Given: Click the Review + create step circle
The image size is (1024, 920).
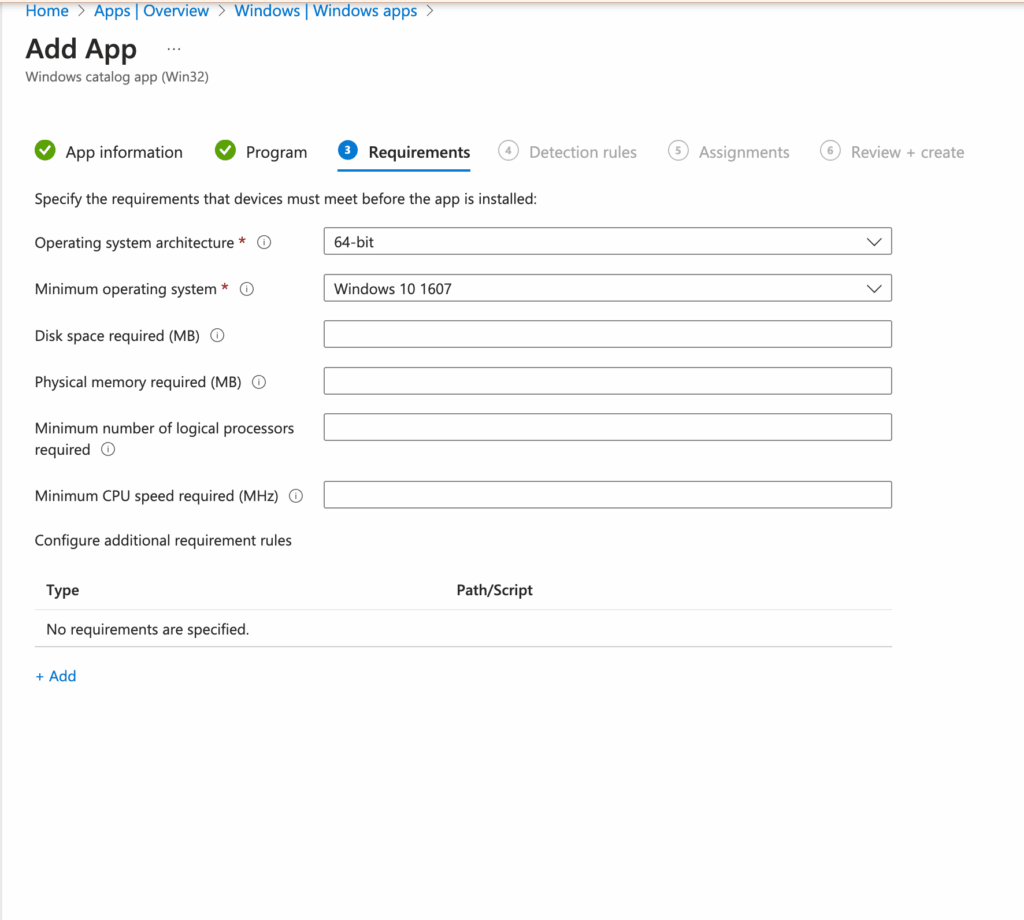Looking at the screenshot, I should tap(830, 151).
